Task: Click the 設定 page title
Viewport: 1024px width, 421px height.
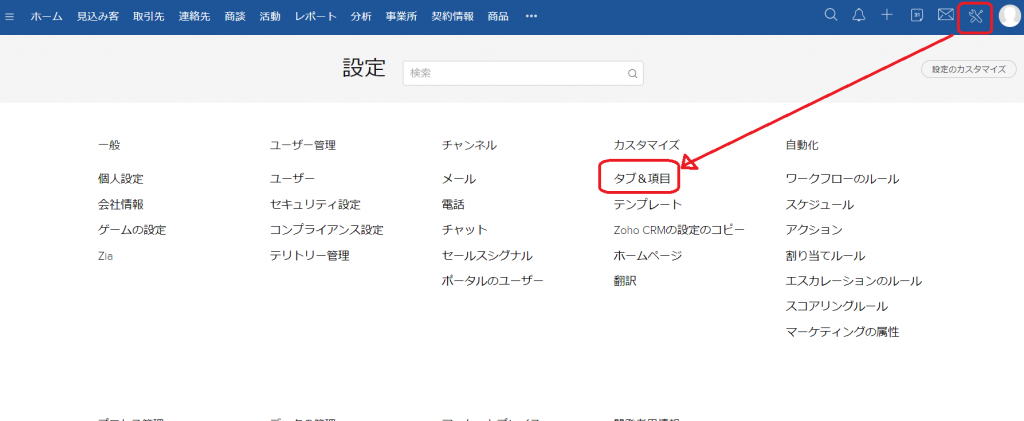Action: (x=364, y=68)
